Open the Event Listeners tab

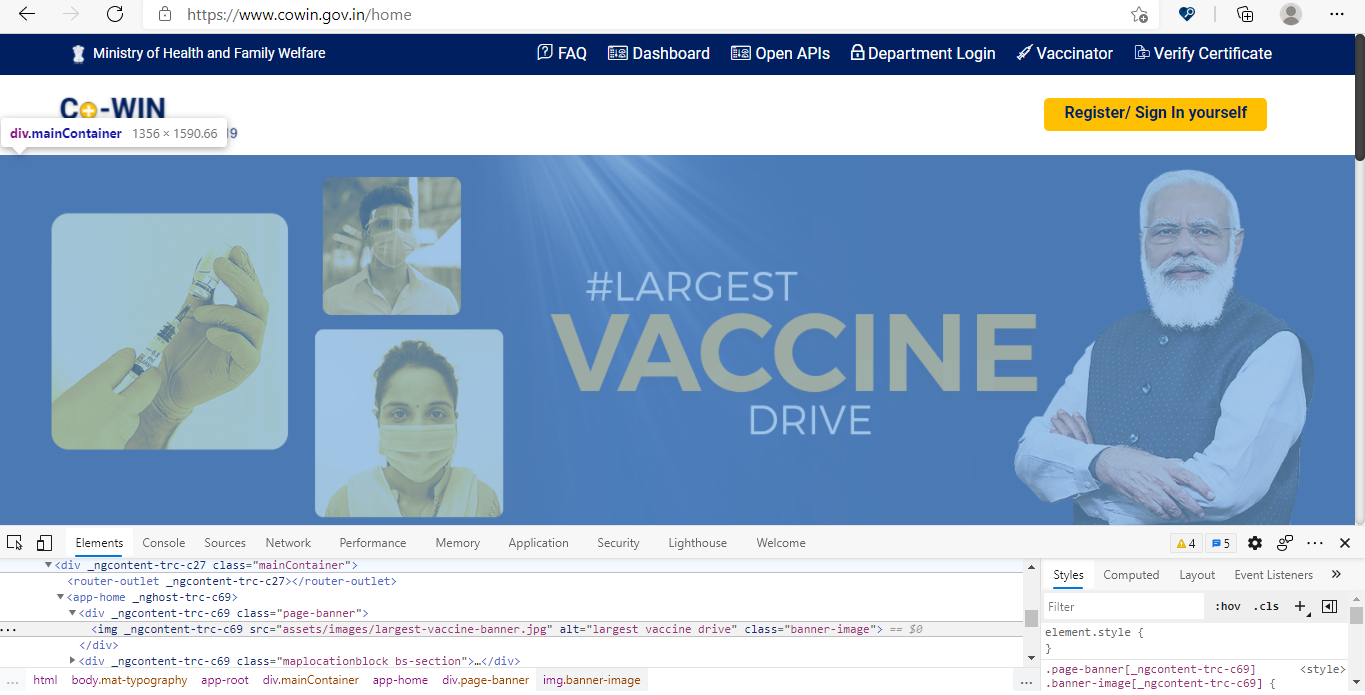tap(1274, 575)
